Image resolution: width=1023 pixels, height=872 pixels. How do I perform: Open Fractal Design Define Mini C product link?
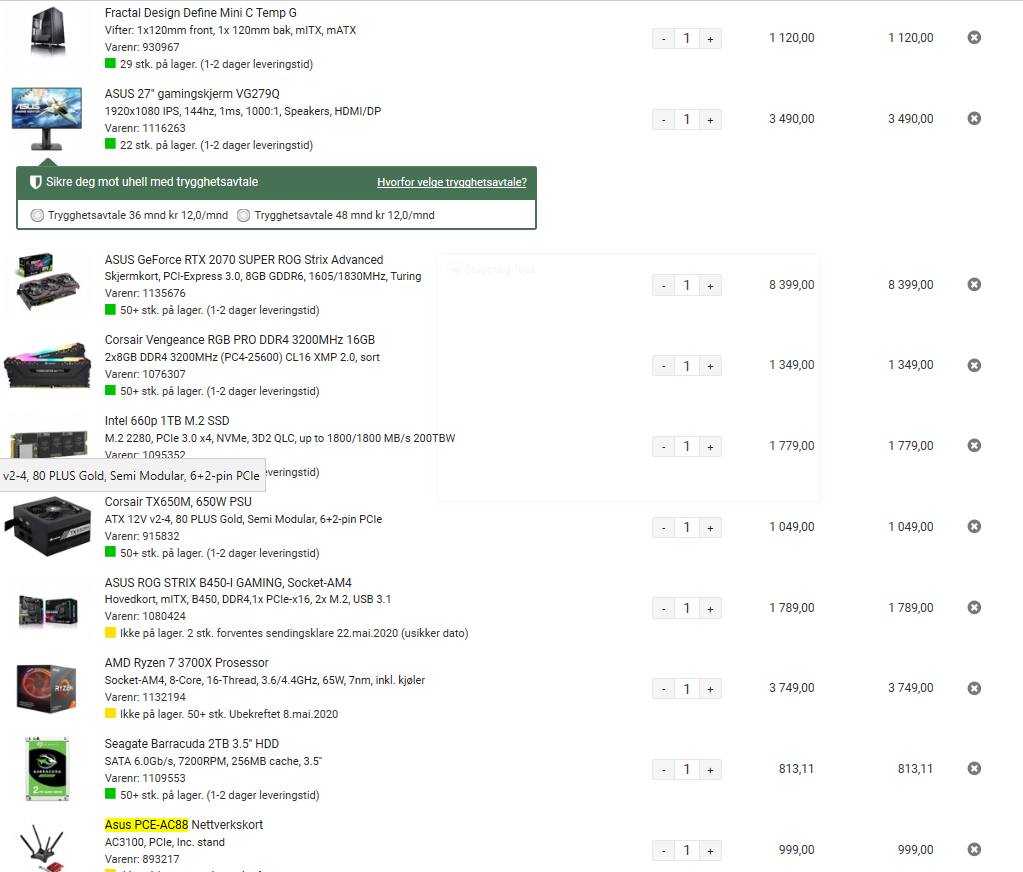[200, 13]
